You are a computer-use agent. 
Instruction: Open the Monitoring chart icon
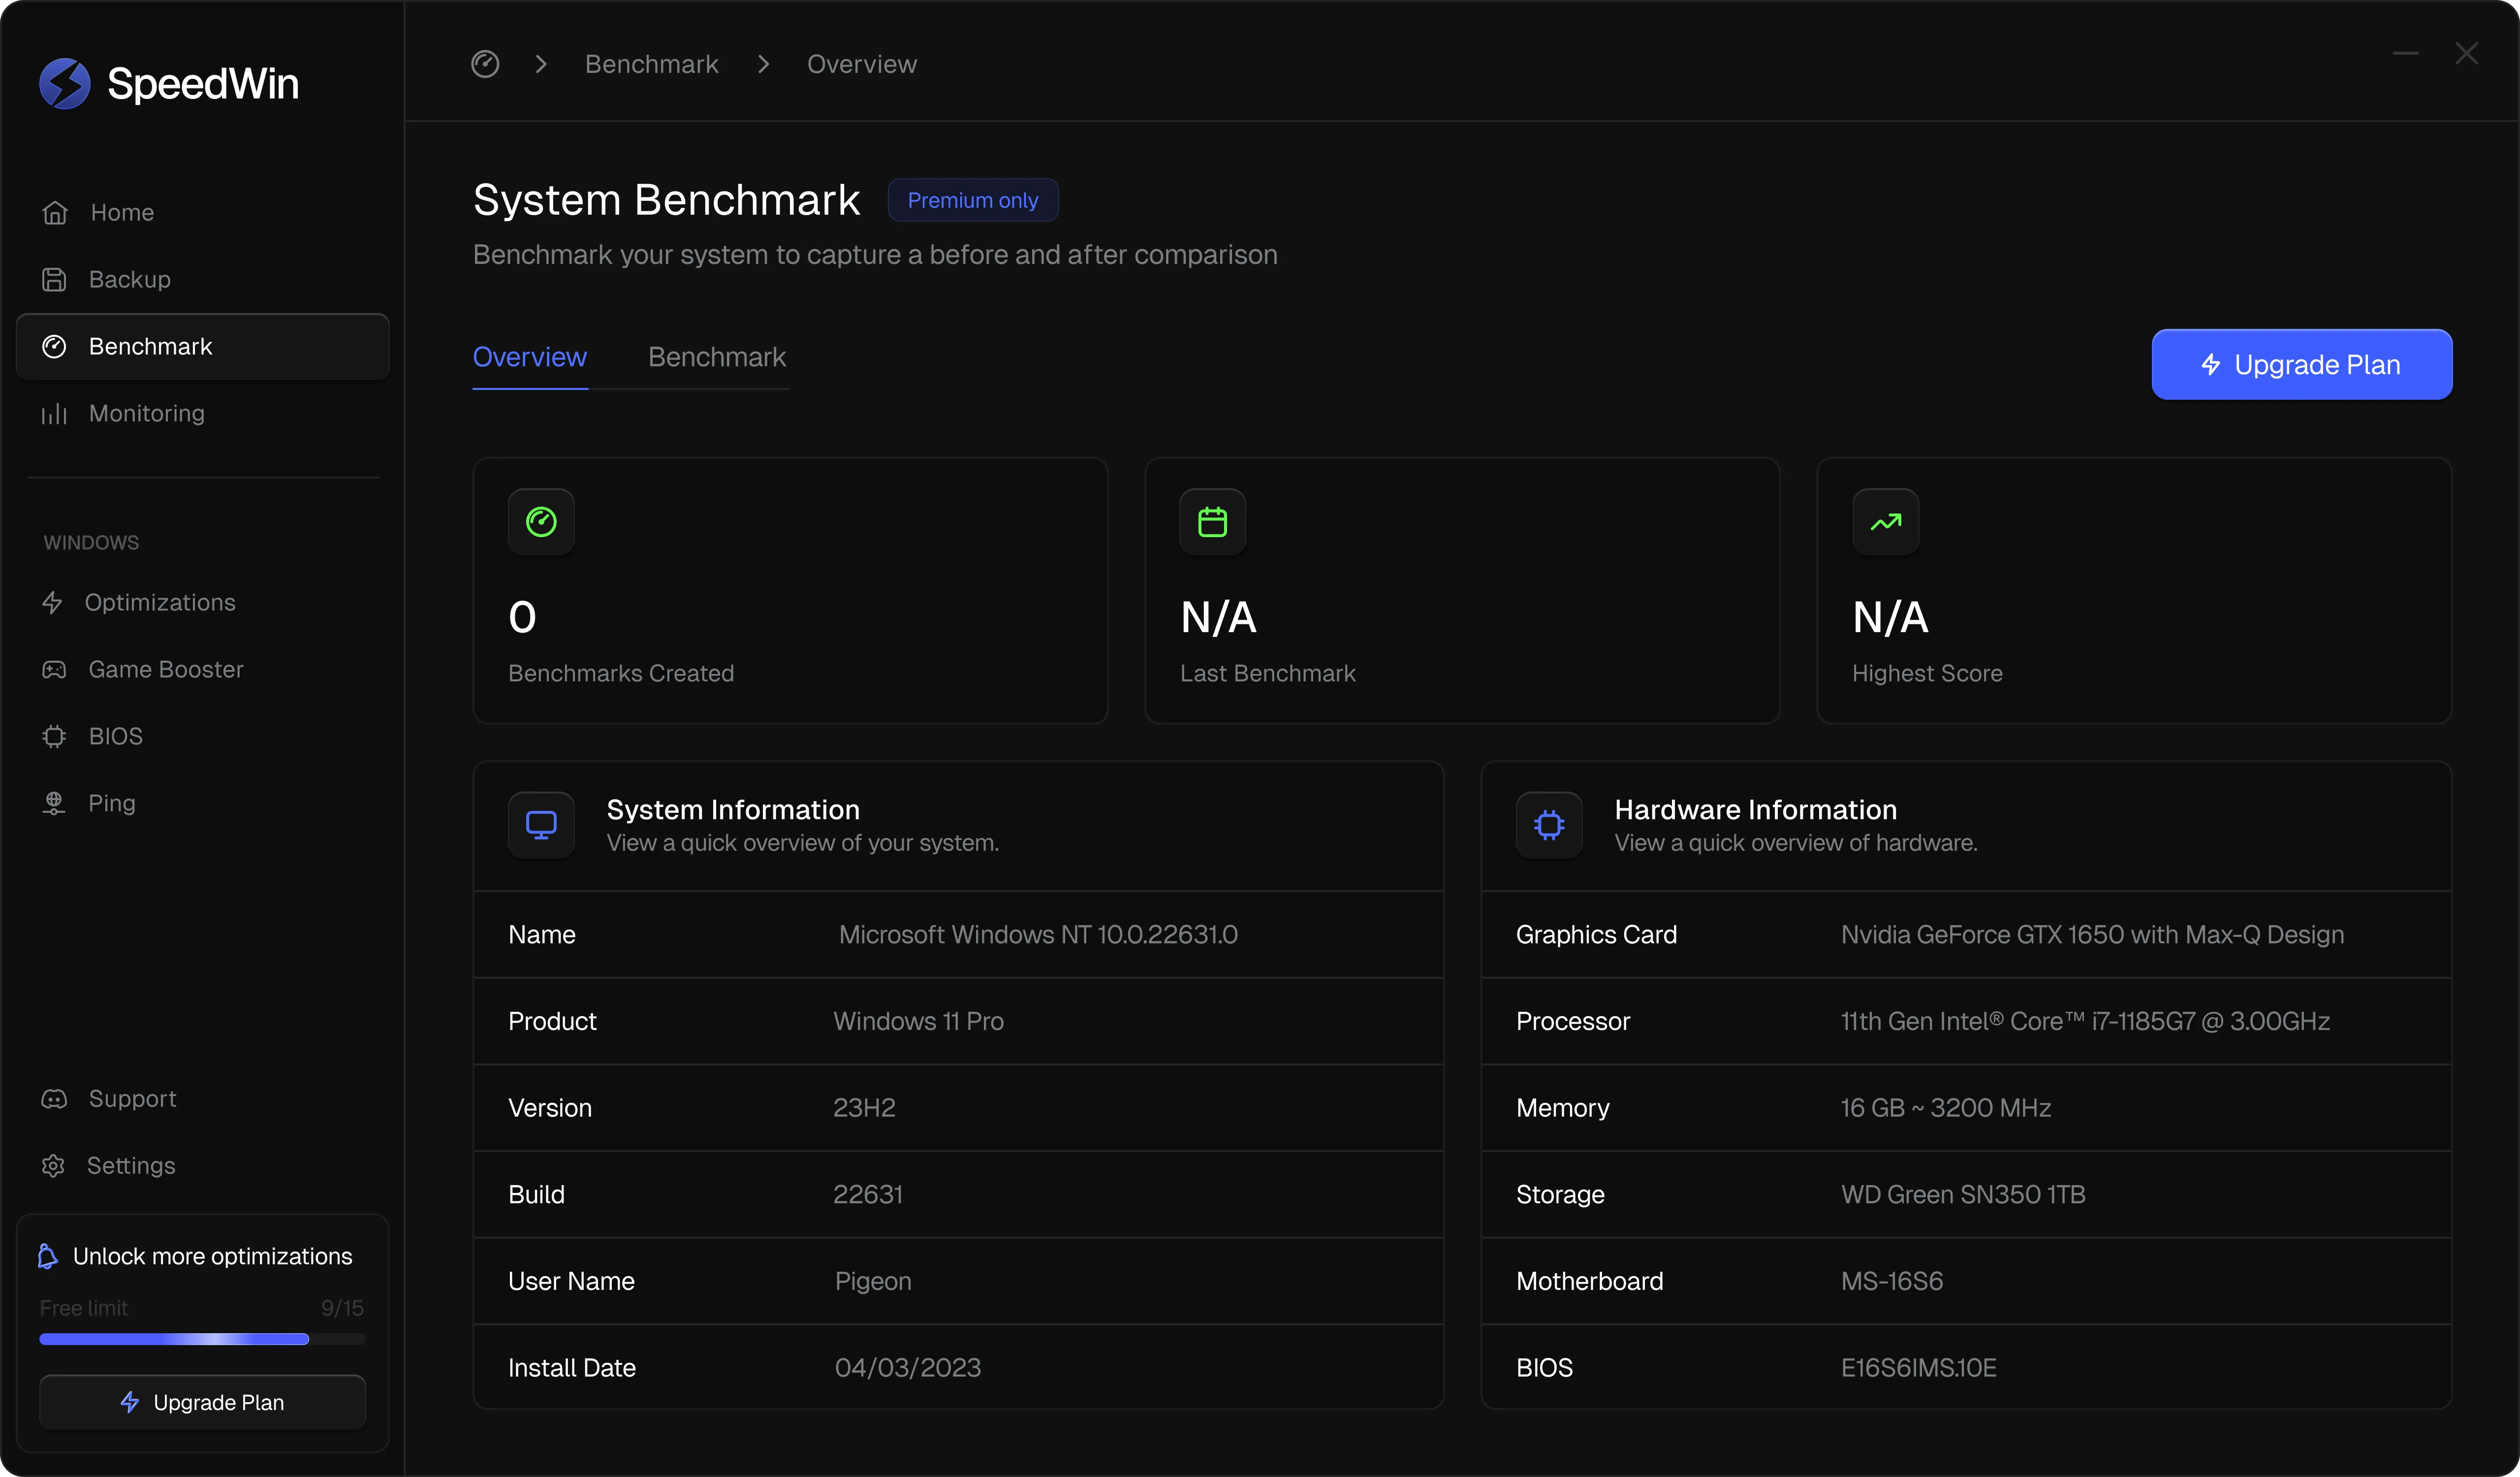pos(55,413)
